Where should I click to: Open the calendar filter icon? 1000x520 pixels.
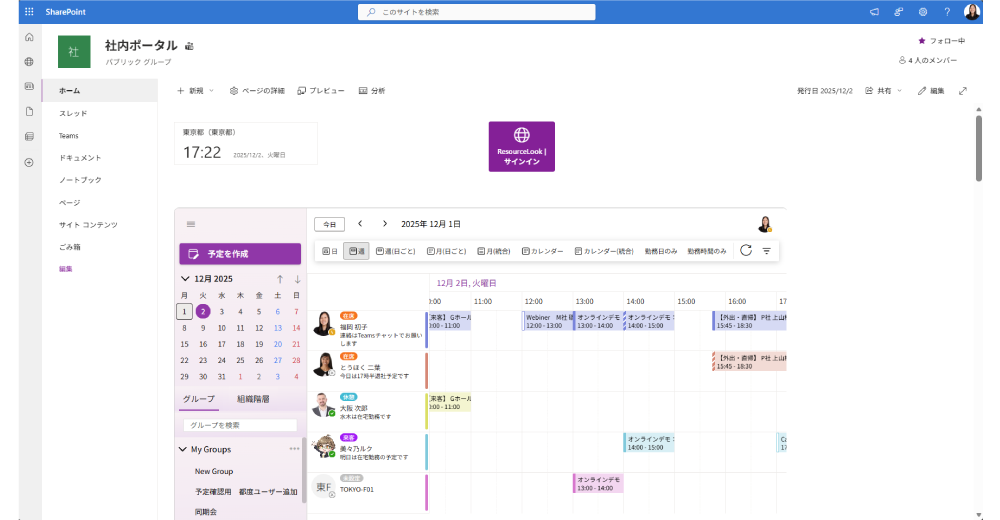click(x=767, y=251)
